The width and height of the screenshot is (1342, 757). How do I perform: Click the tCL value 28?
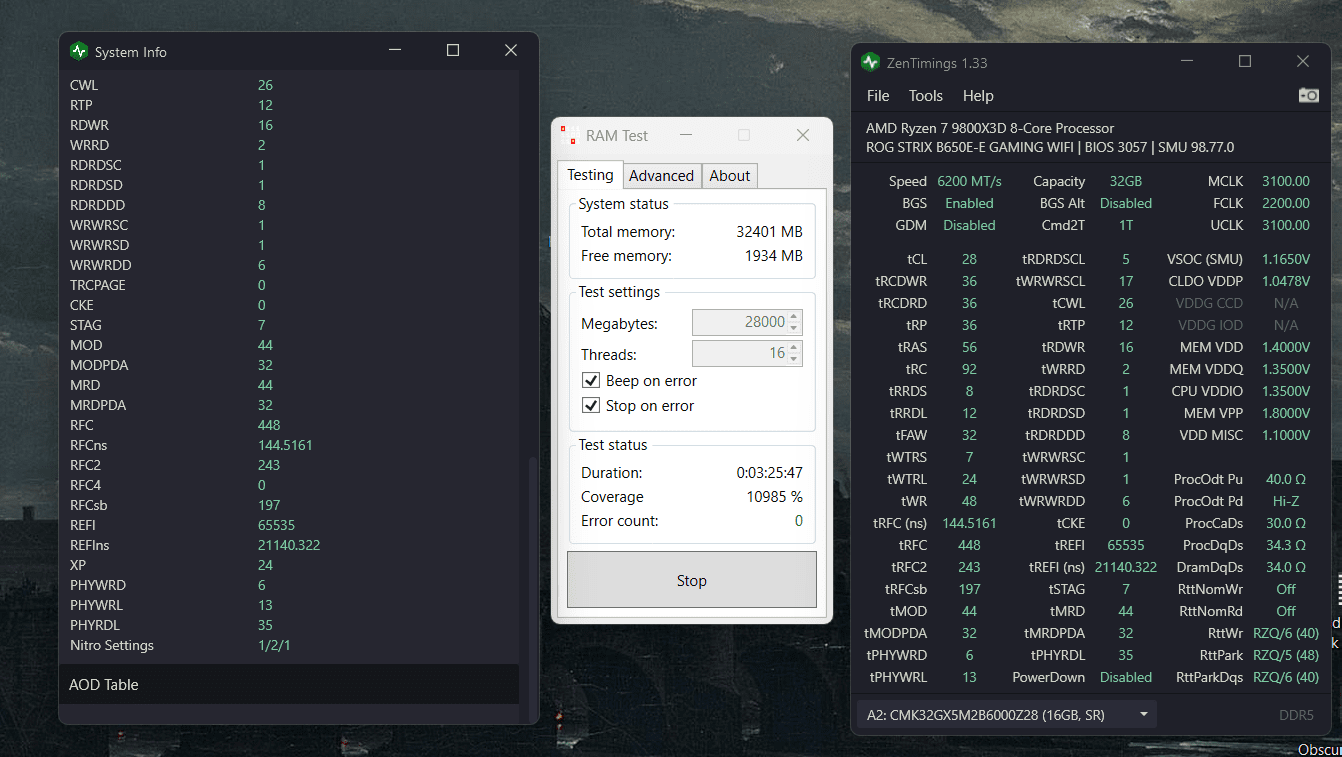click(x=969, y=259)
